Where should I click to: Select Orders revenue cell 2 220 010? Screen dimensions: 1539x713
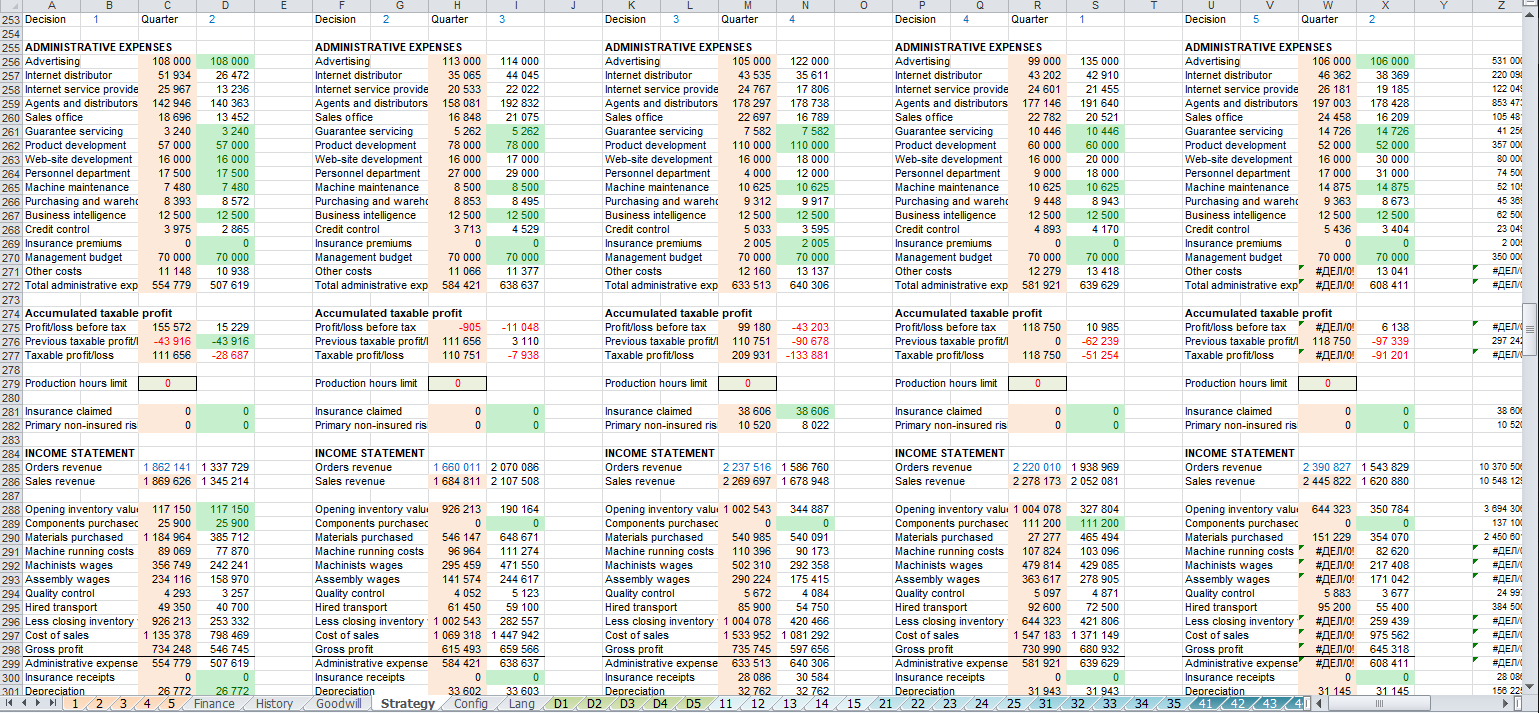coord(1038,467)
